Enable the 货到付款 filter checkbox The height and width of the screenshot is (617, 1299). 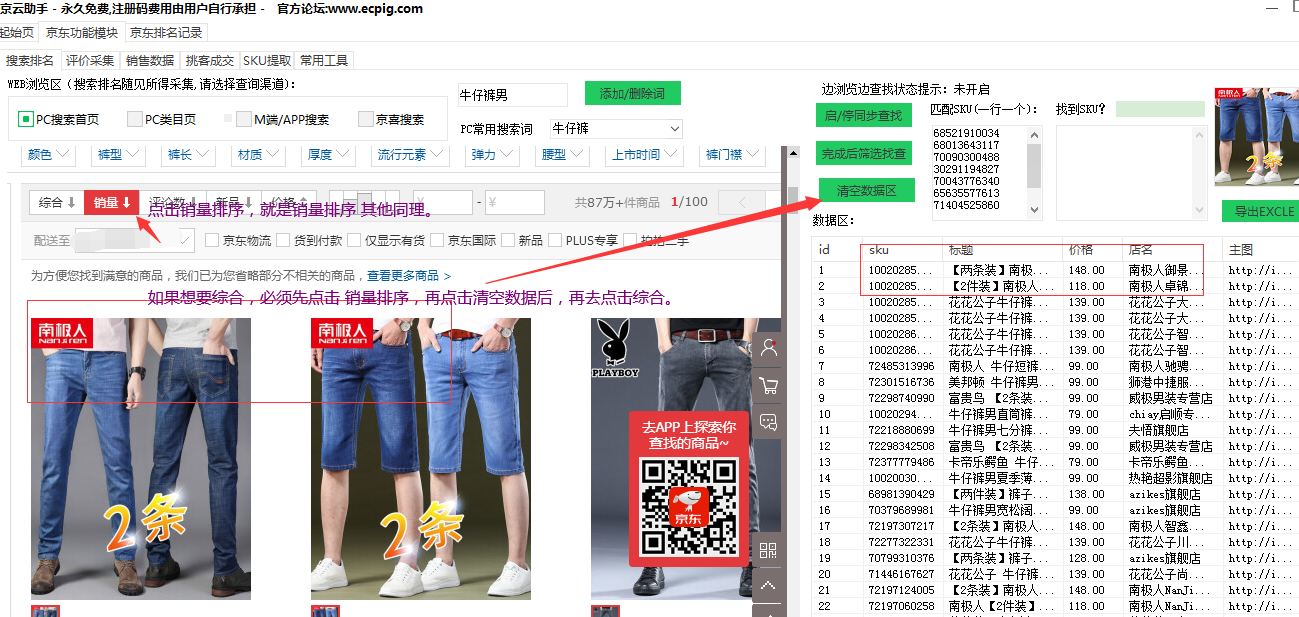(x=284, y=240)
